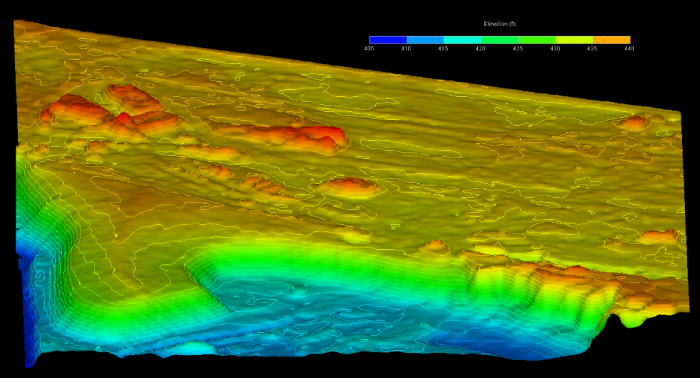Click the 405 tick label on the legend
Image resolution: width=700 pixels, height=378 pixels.
[x=369, y=49]
